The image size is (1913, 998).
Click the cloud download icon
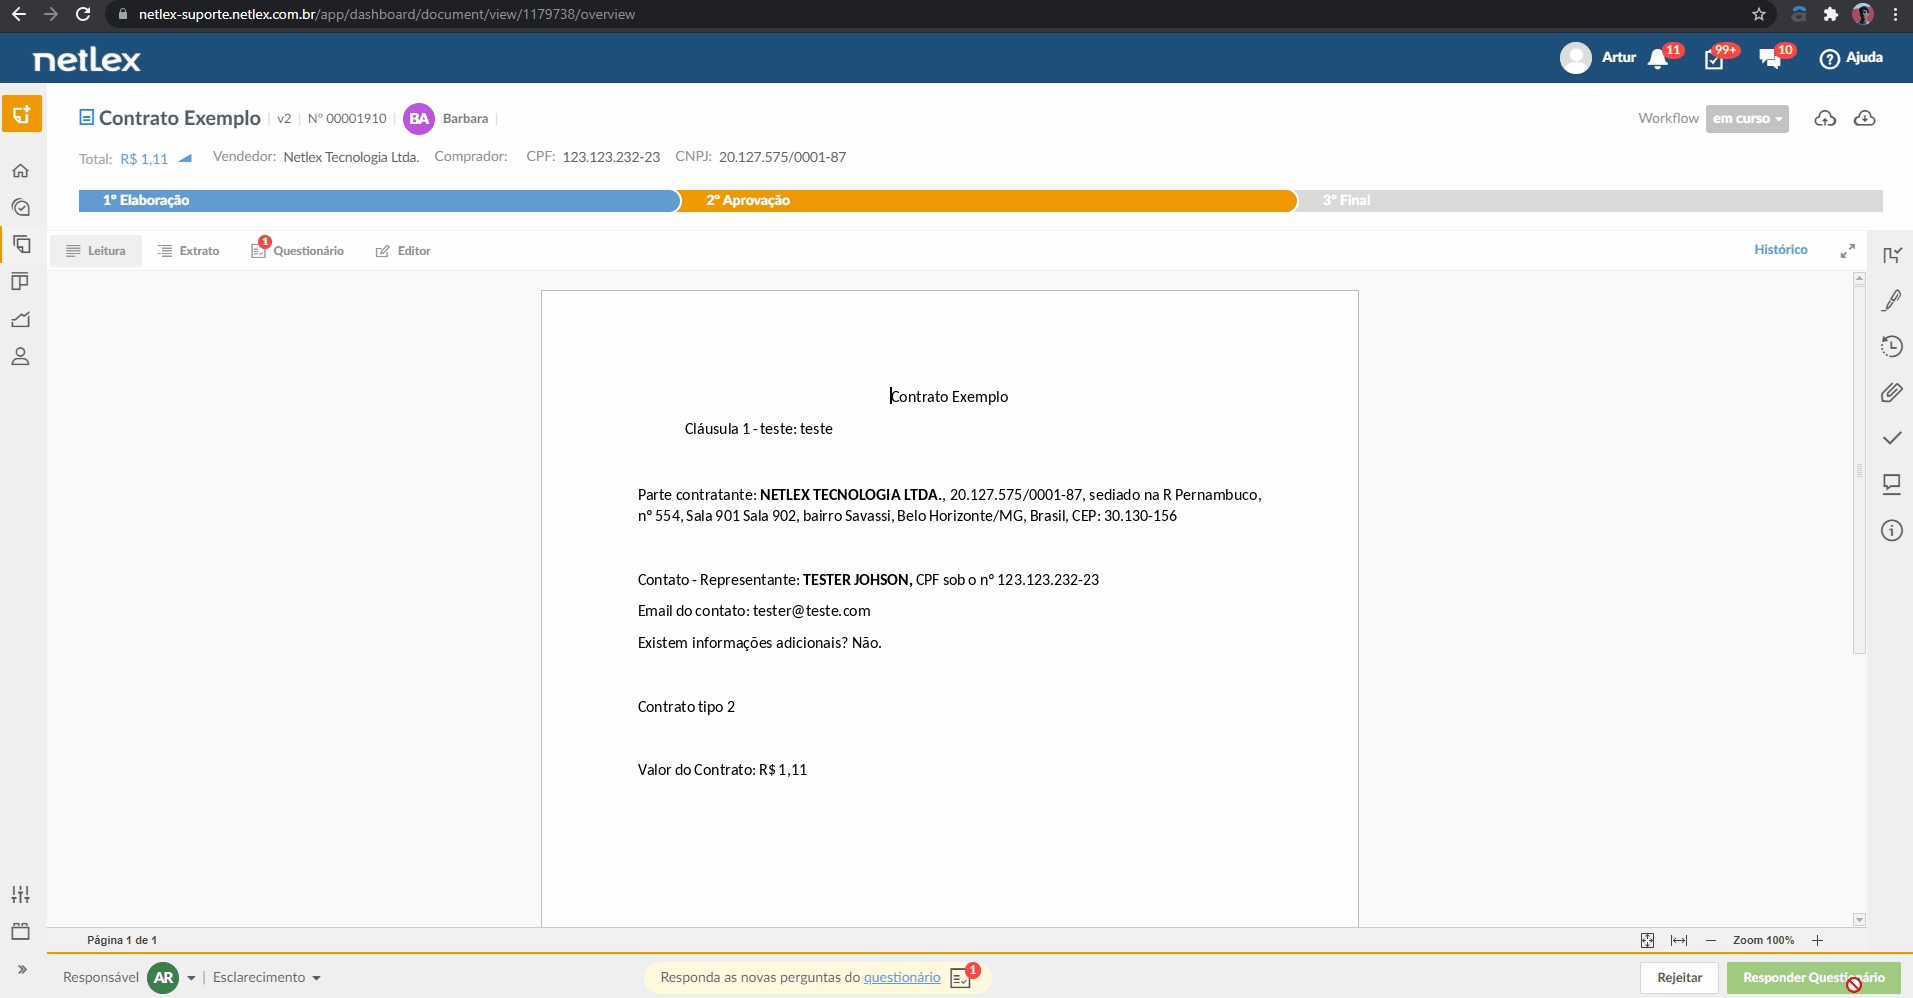[1864, 119]
